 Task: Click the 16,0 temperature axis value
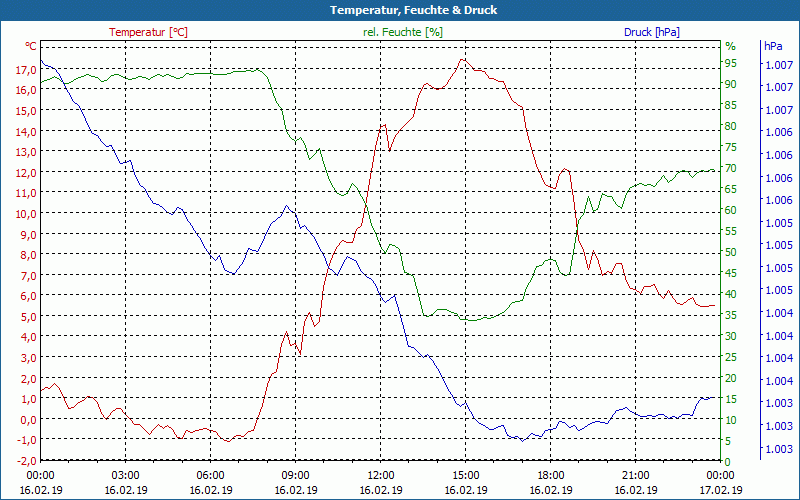(26, 90)
